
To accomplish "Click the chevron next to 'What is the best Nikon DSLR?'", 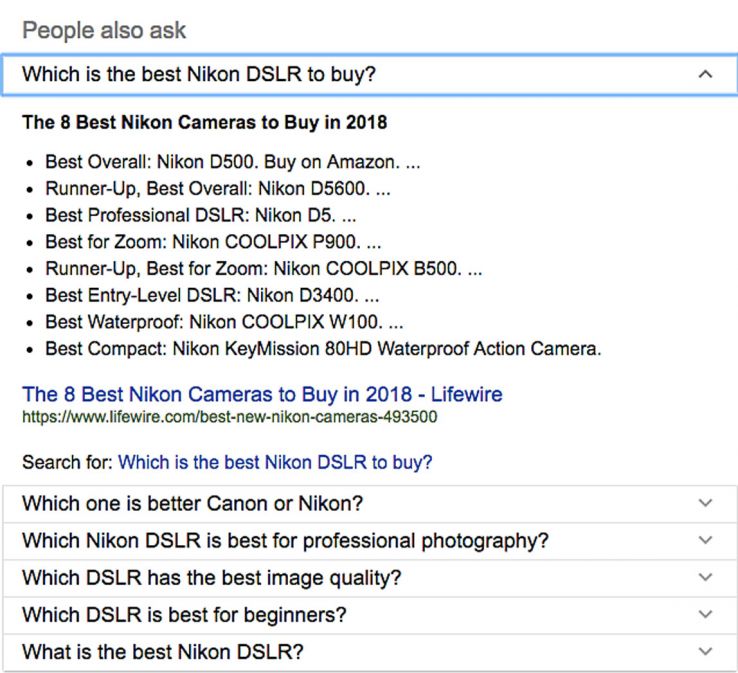I will [x=706, y=652].
